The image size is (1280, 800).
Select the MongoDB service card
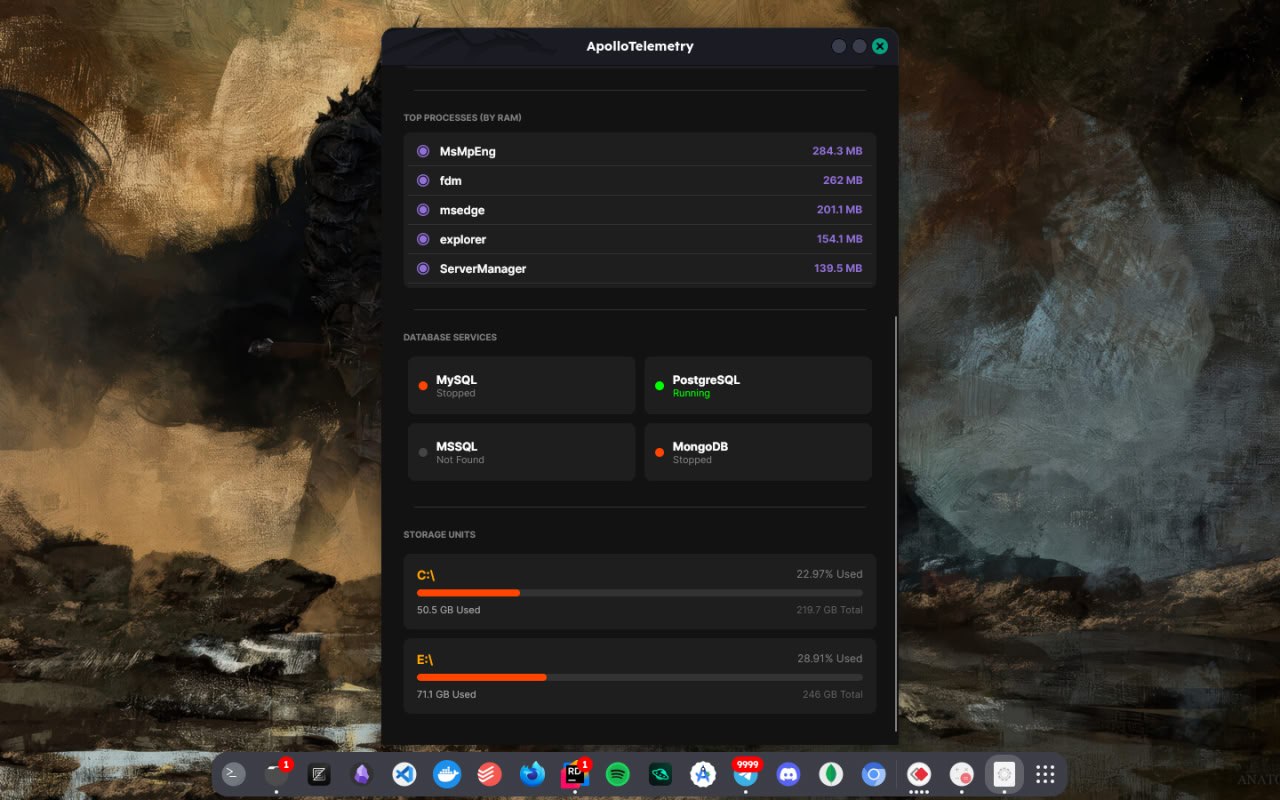[758, 452]
